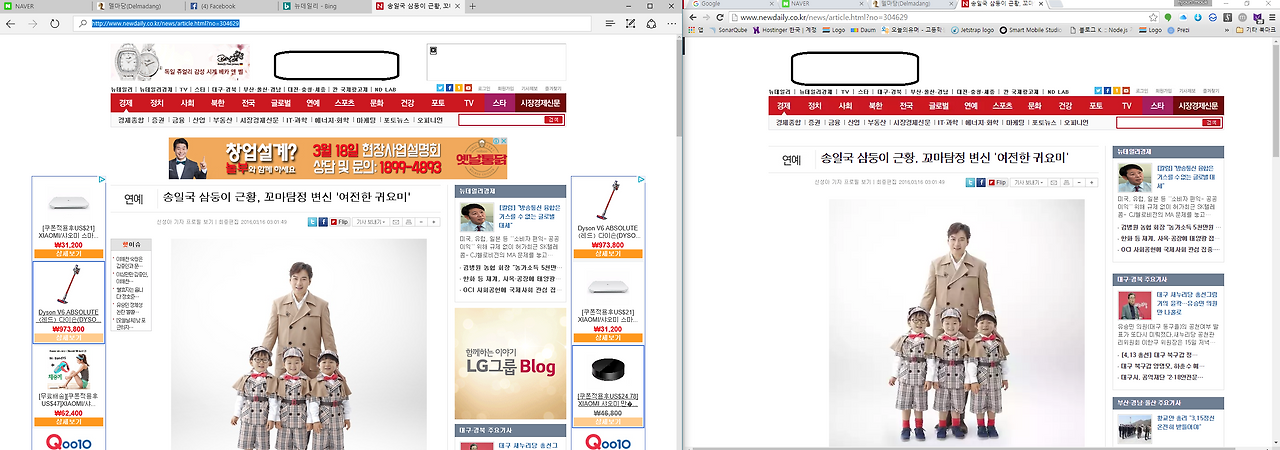
Task: Click the Chrome page vertical scrollbar
Action: (1274, 100)
